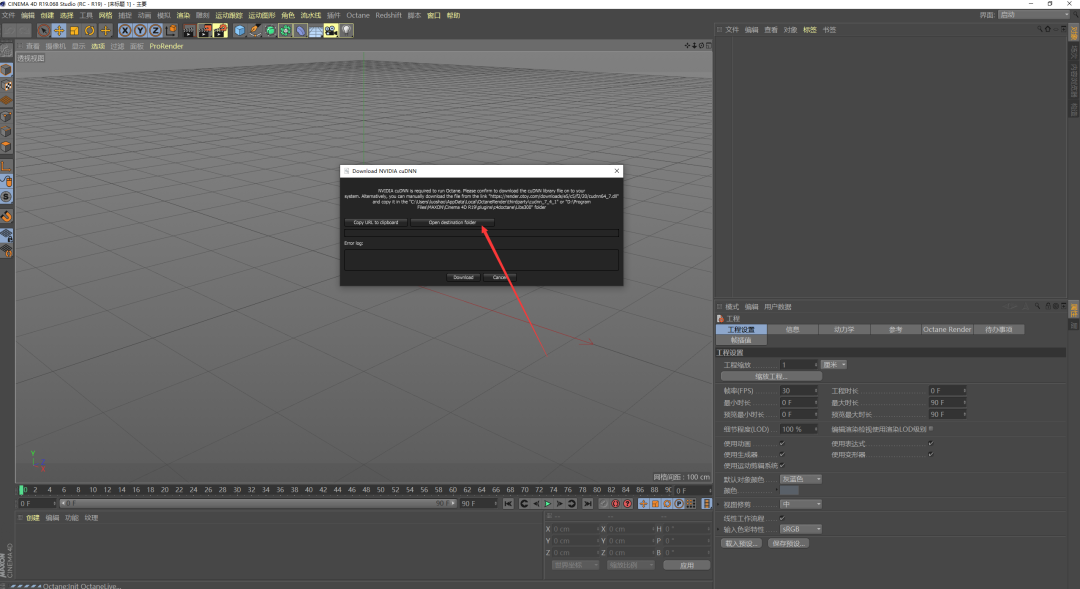Click the snap enable S icon
Image resolution: width=1080 pixels, height=589 pixels.
pos(6,197)
